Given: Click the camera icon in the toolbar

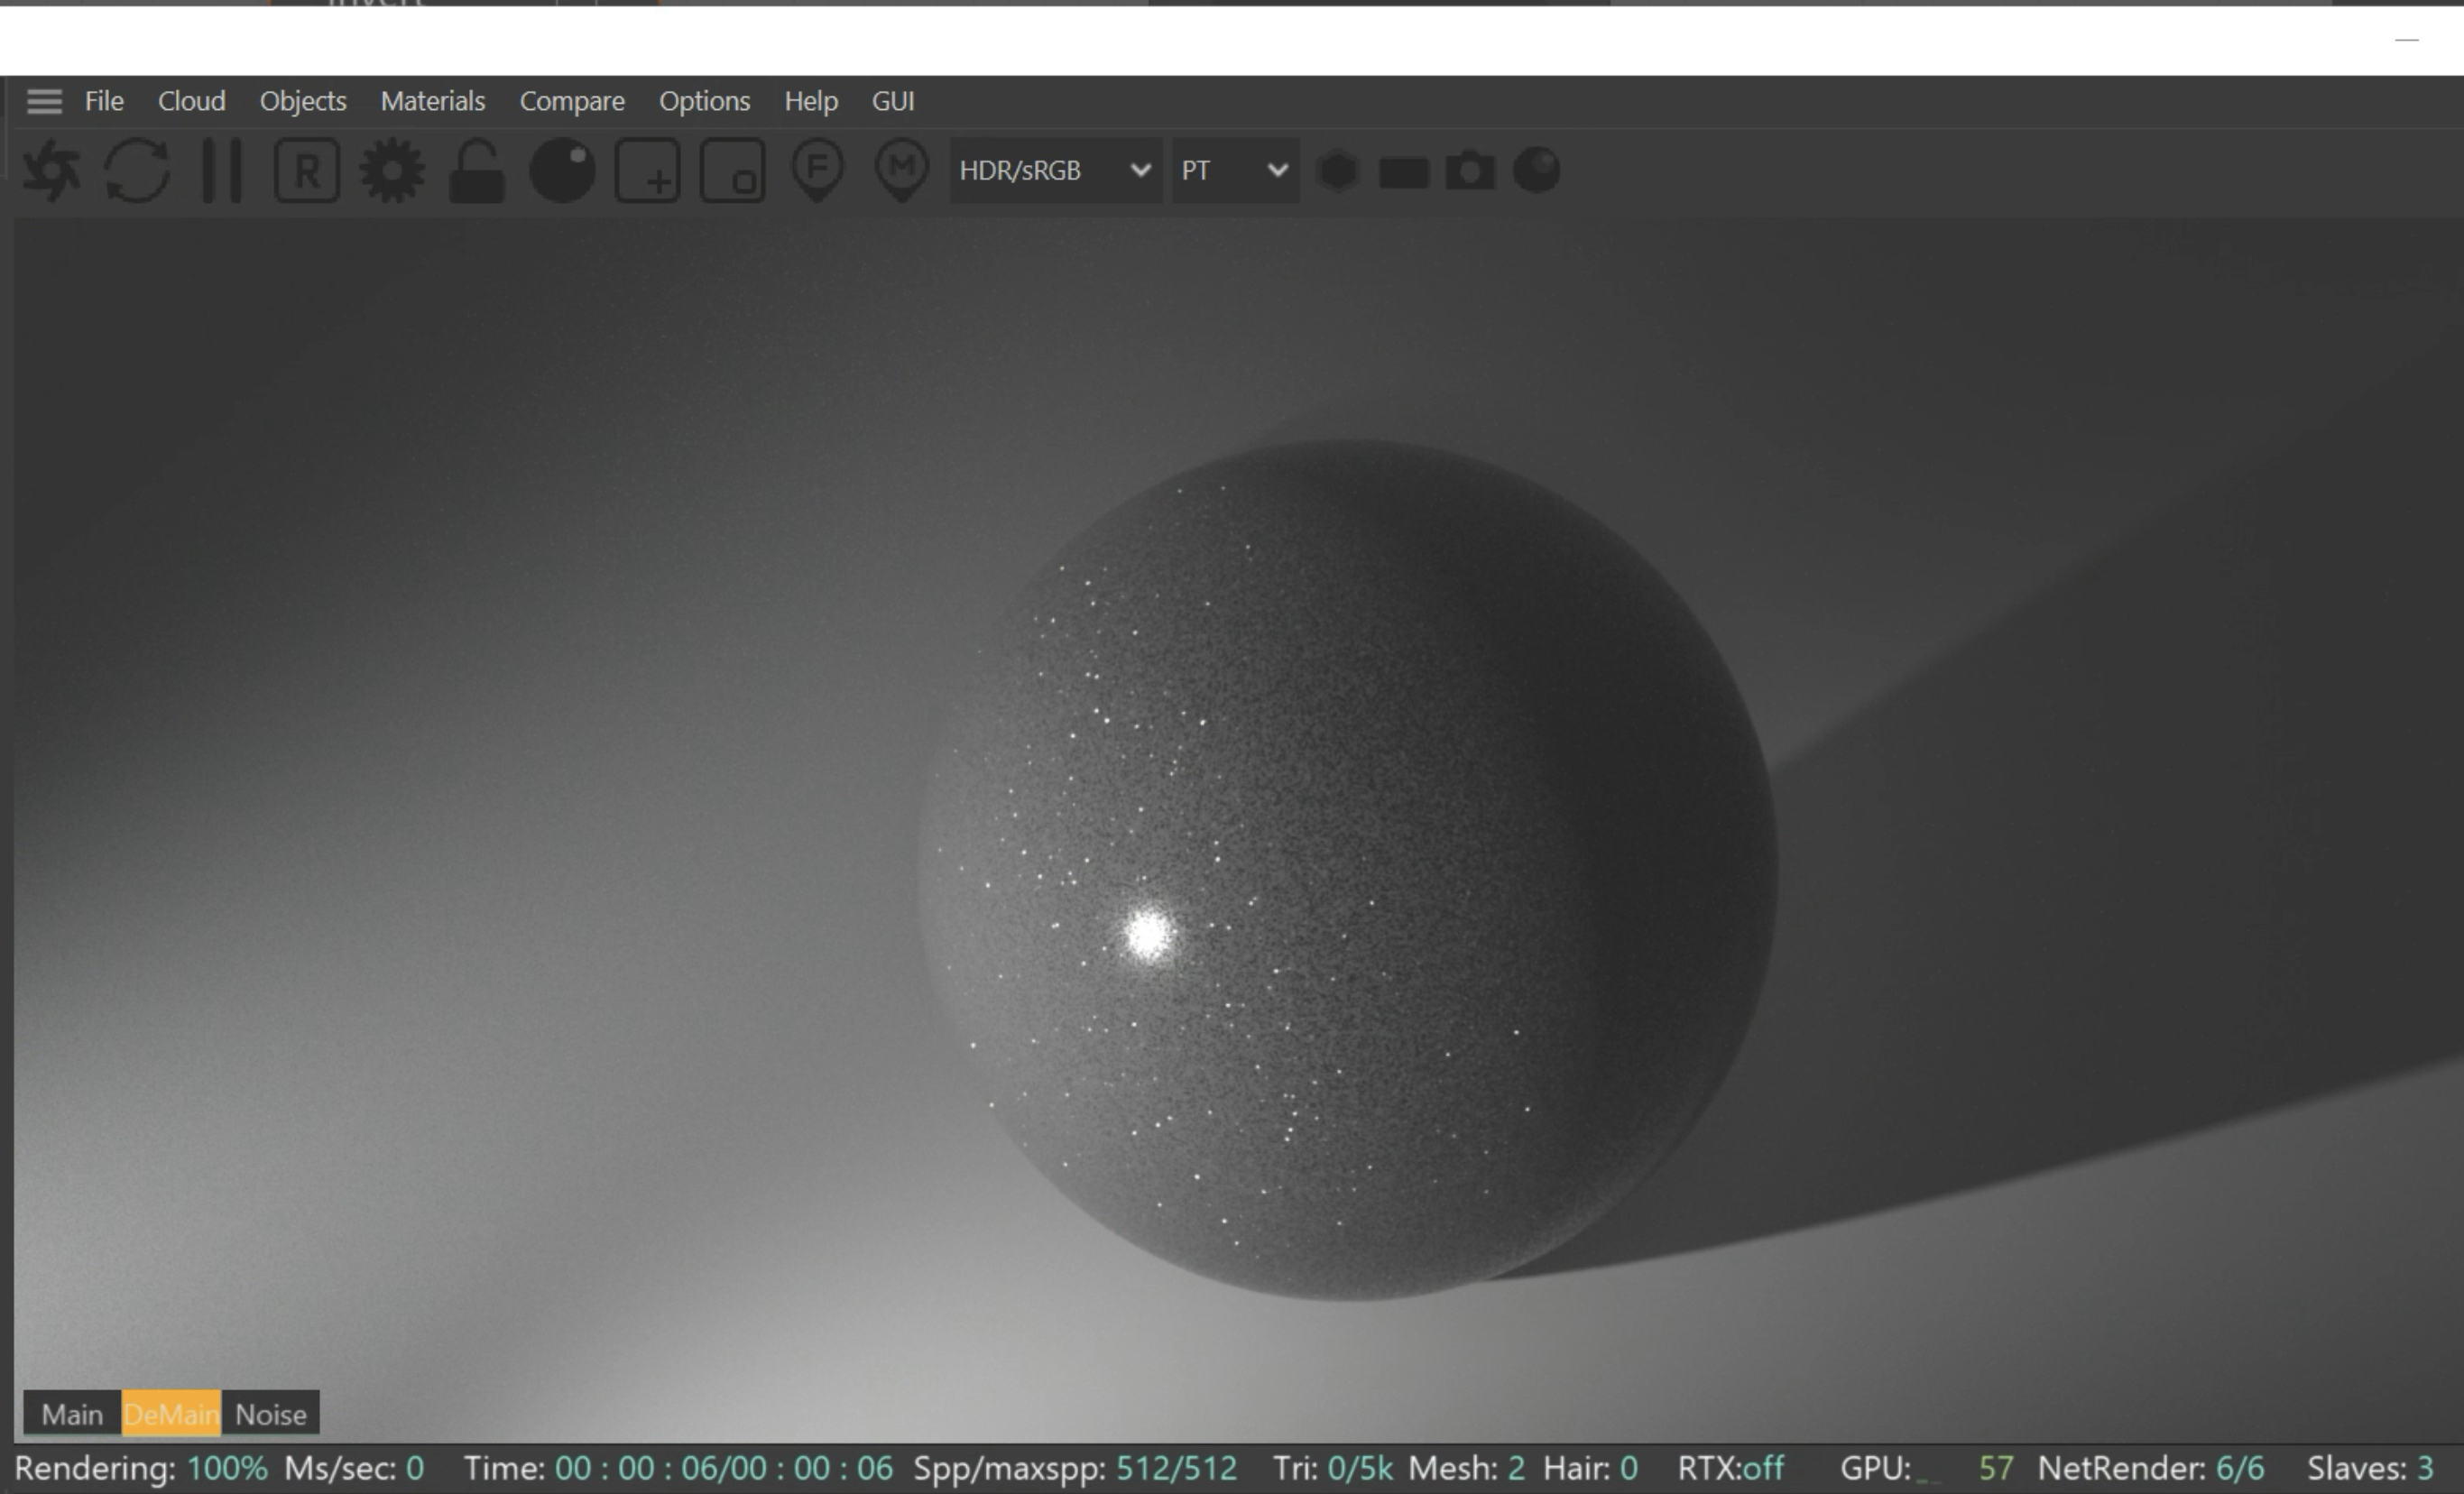Looking at the screenshot, I should pos(1470,171).
